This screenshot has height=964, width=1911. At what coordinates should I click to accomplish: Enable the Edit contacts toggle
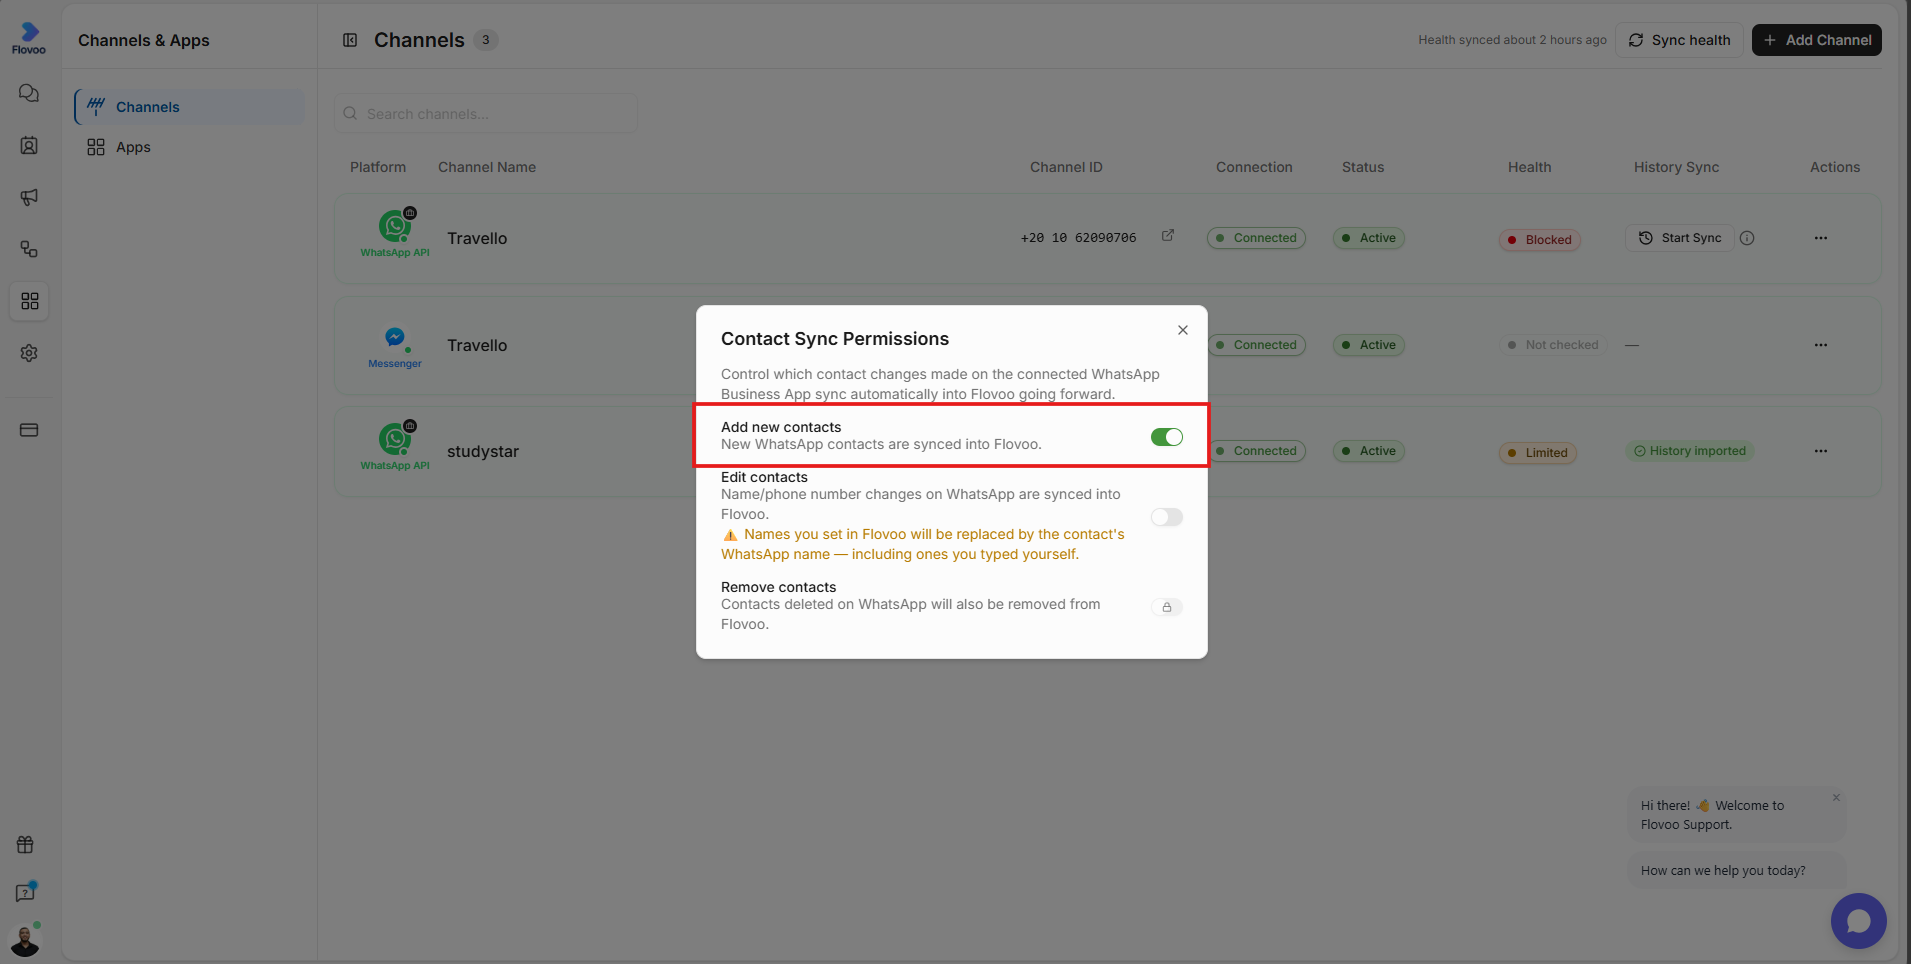pos(1166,517)
